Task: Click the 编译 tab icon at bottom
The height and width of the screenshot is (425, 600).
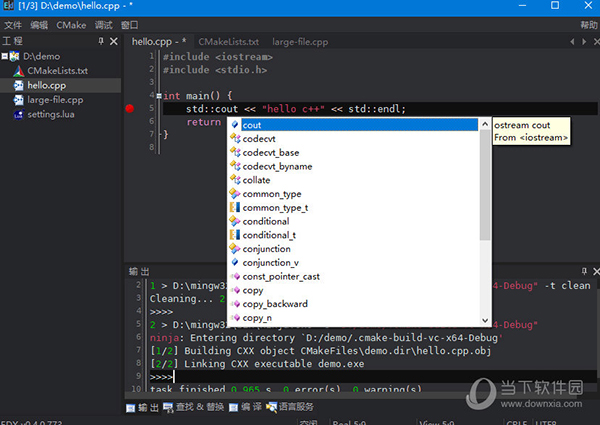Action: tap(233, 408)
